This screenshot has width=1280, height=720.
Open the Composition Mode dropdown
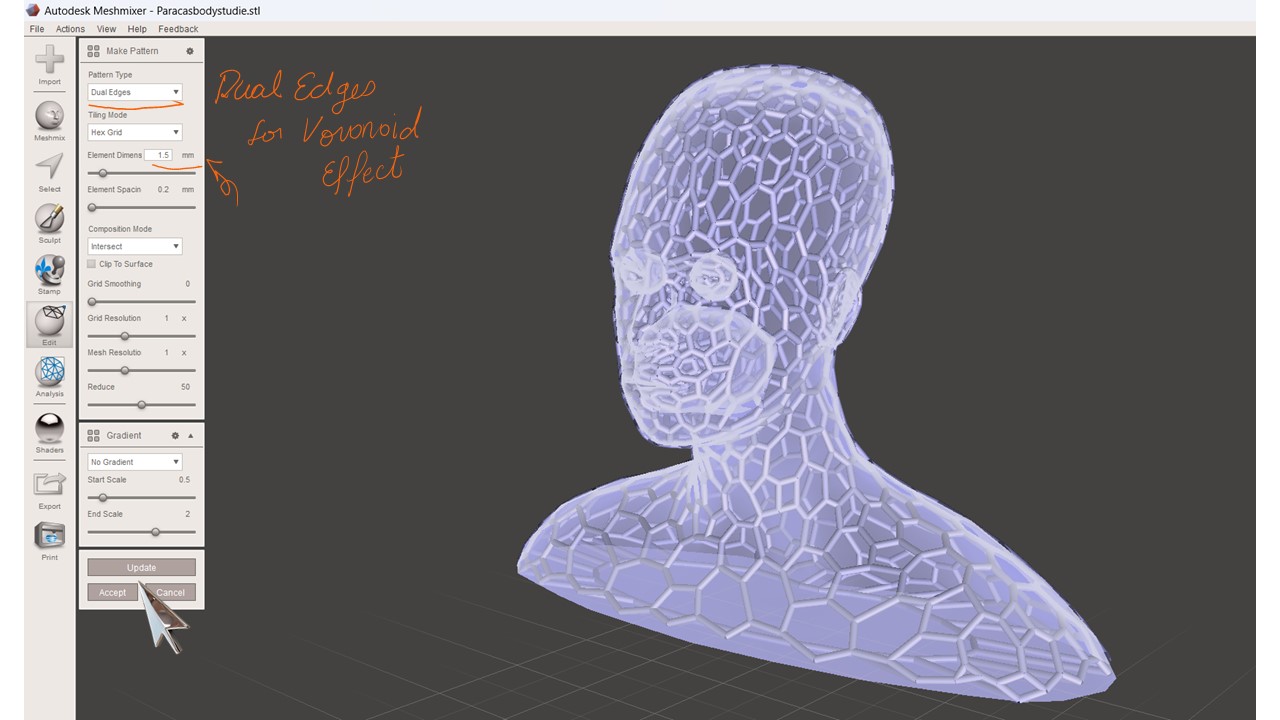[135, 246]
